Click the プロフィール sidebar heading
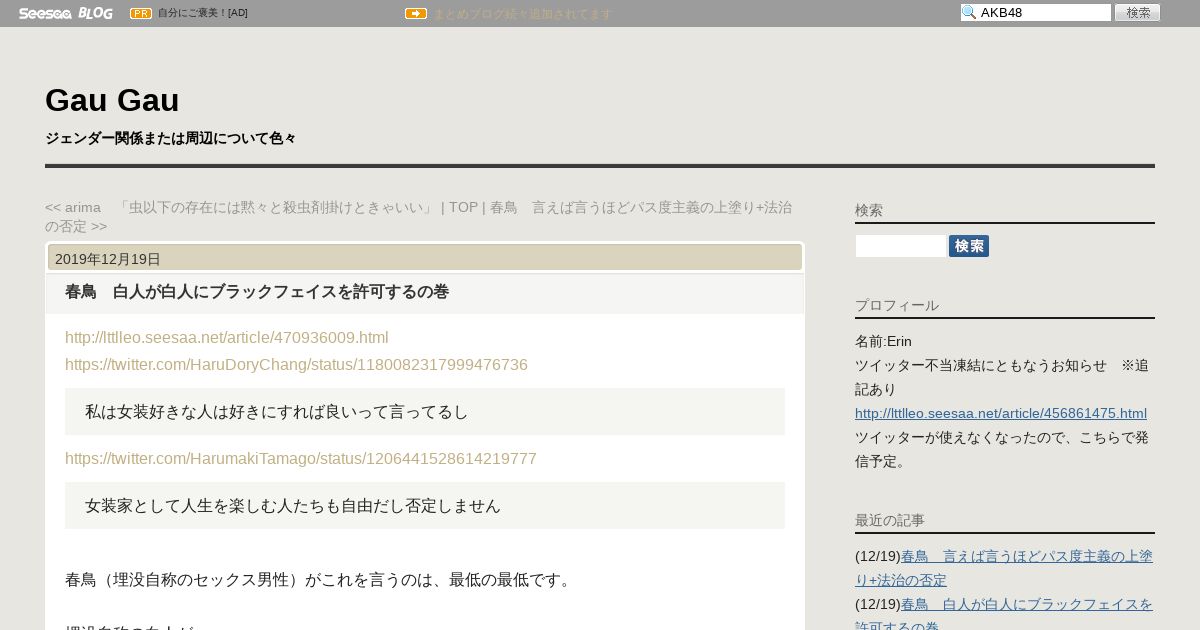The height and width of the screenshot is (630, 1200). 897,305
